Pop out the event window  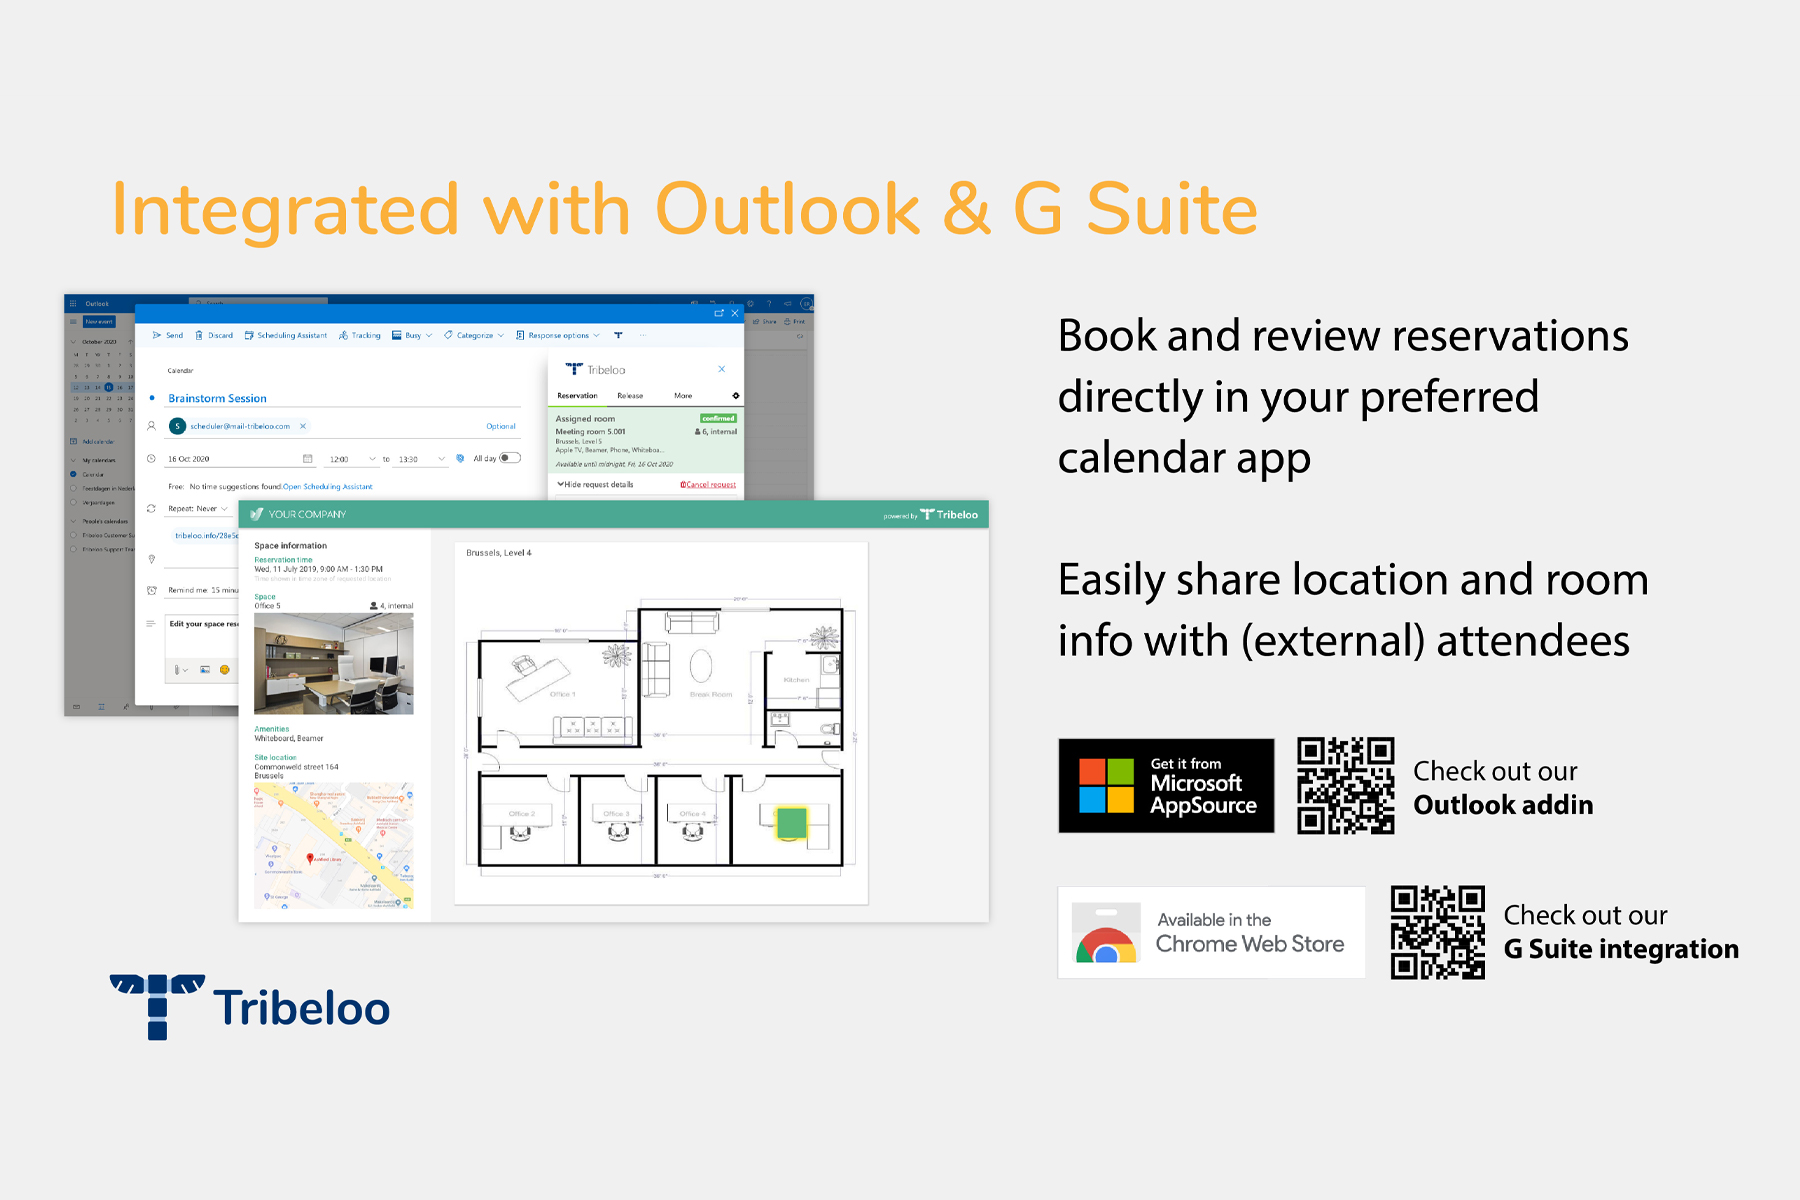[x=719, y=314]
